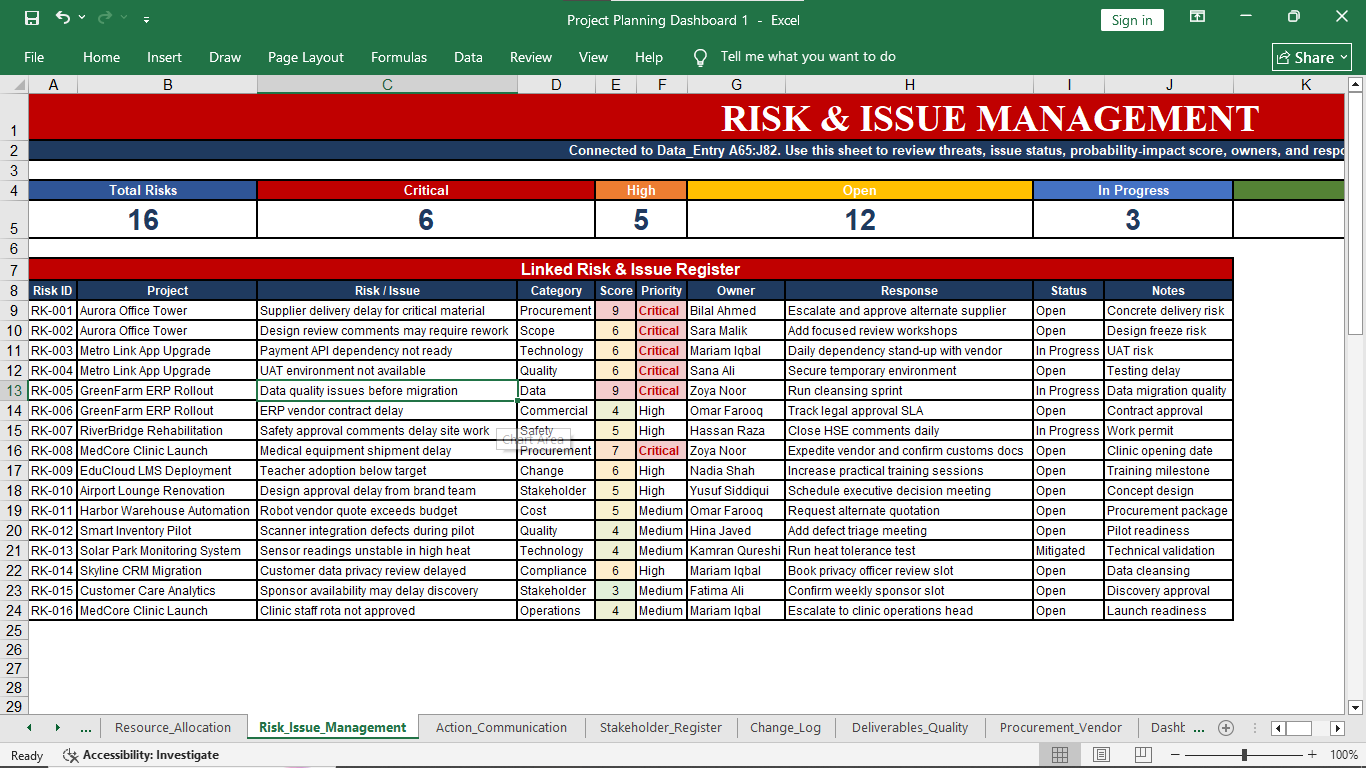Select score cell 7 for RK-008
This screenshot has width=1366, height=768.
pos(615,450)
